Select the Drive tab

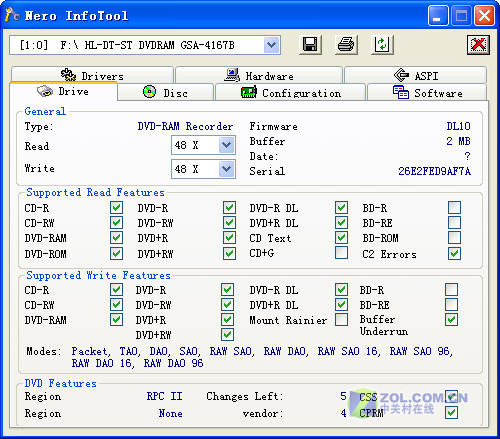click(x=63, y=91)
